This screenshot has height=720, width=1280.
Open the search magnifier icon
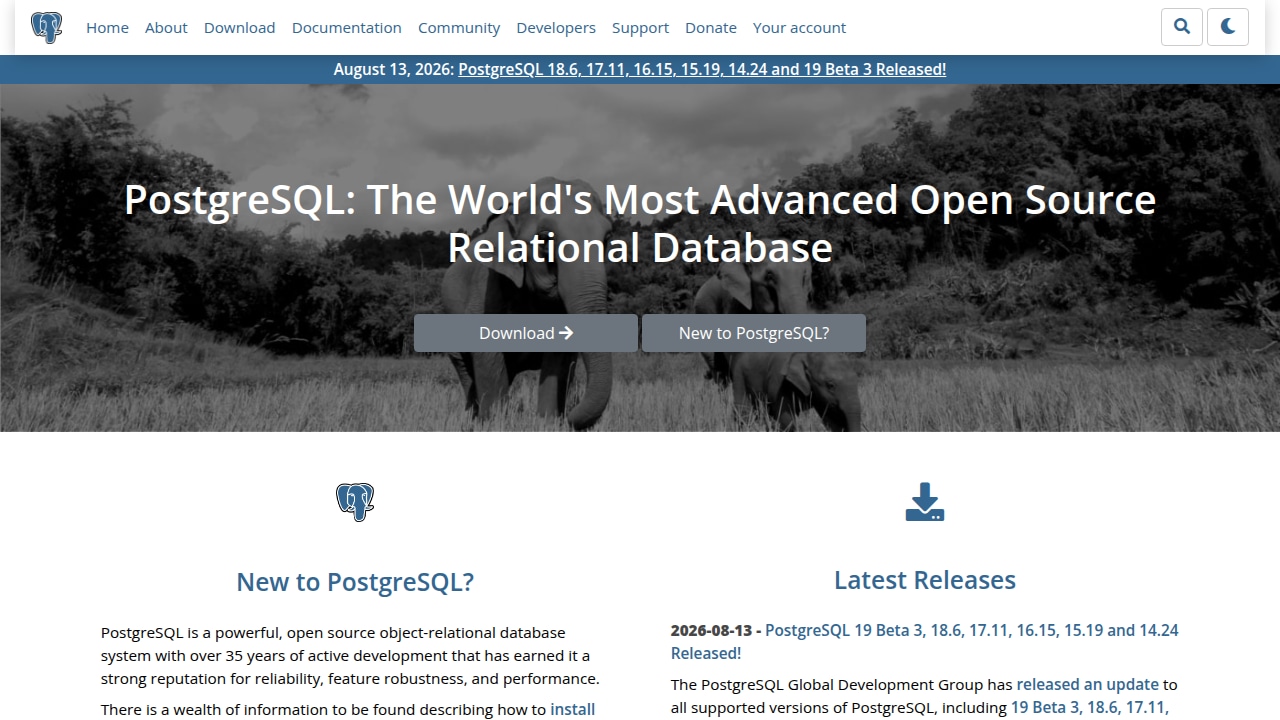(x=1182, y=27)
